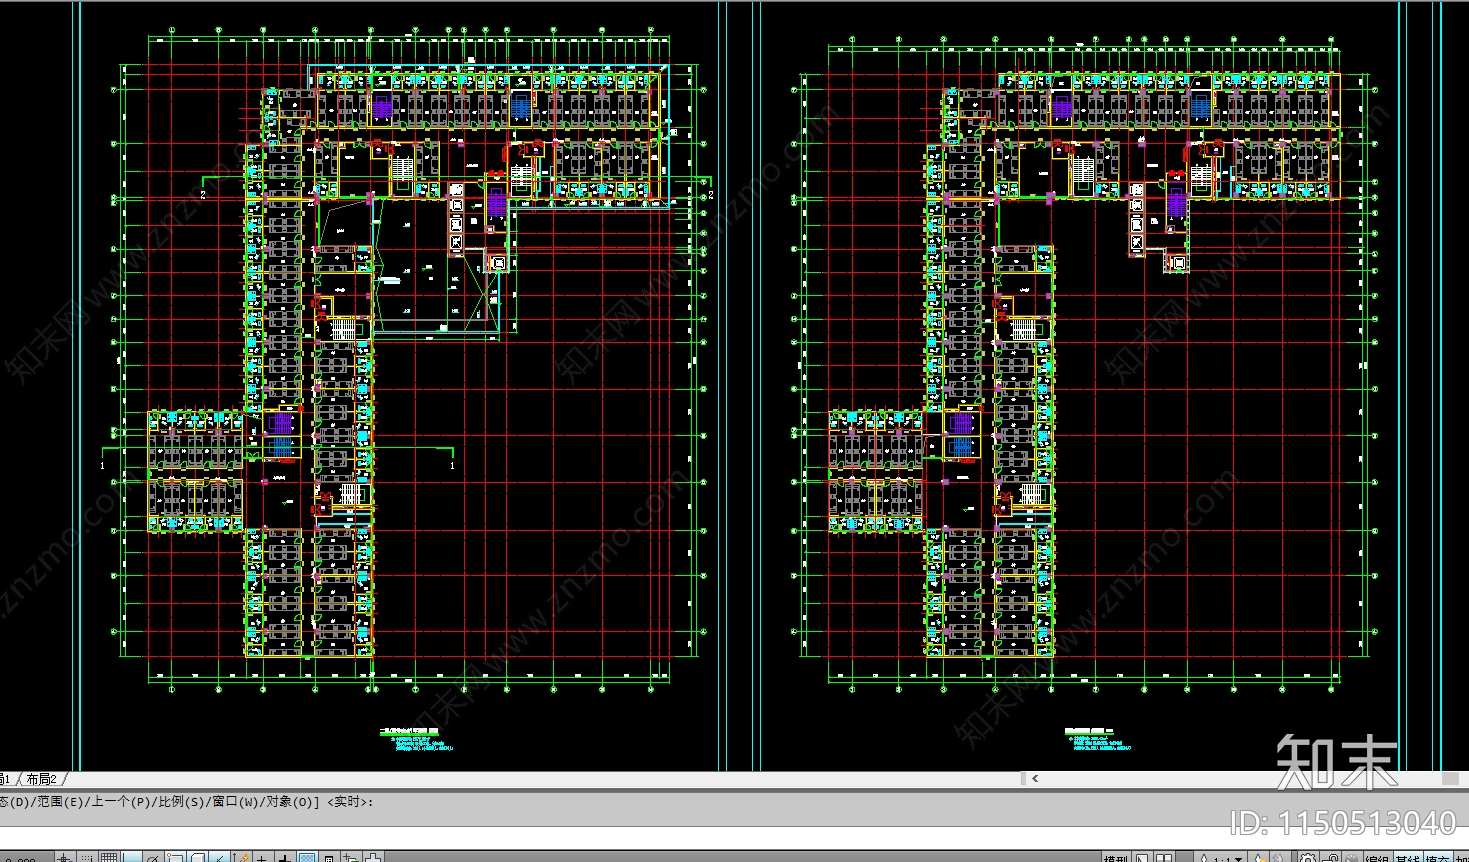The height and width of the screenshot is (862, 1469).
Task: Toggle quick properties in status bar
Action: coord(329,856)
